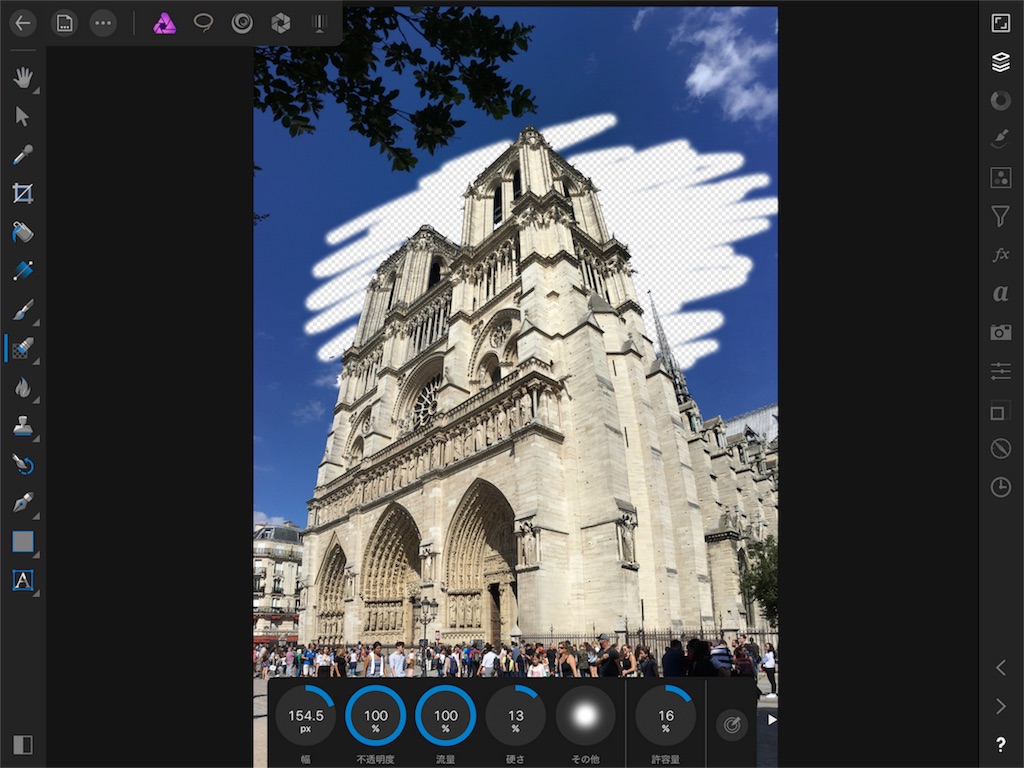Open the Transform studio

pyautogui.click(x=1000, y=410)
